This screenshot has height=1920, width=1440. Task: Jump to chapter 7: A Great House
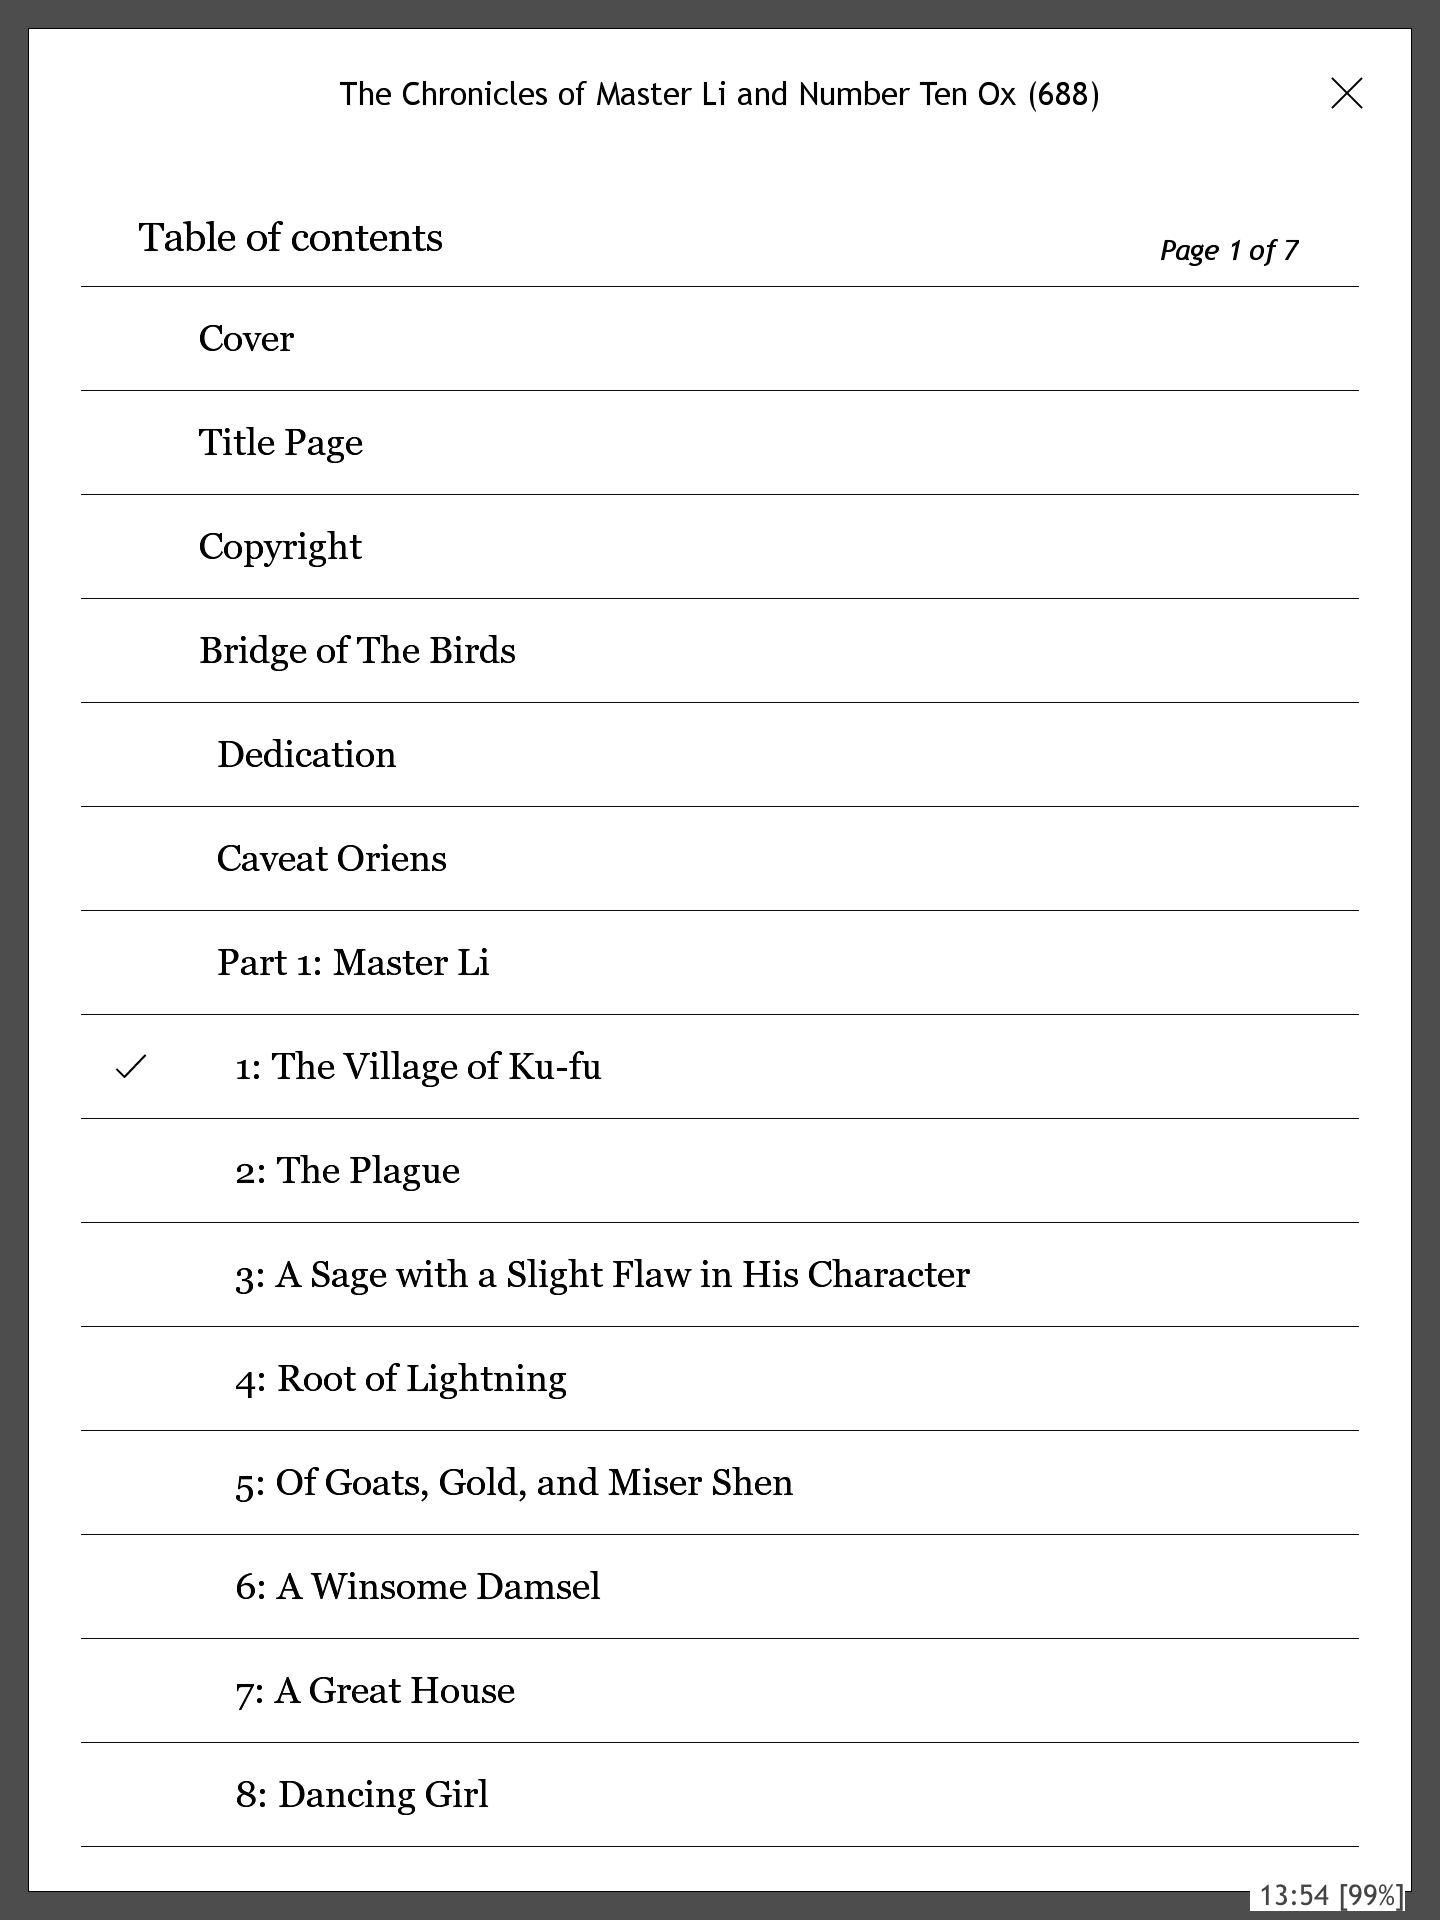(375, 1691)
